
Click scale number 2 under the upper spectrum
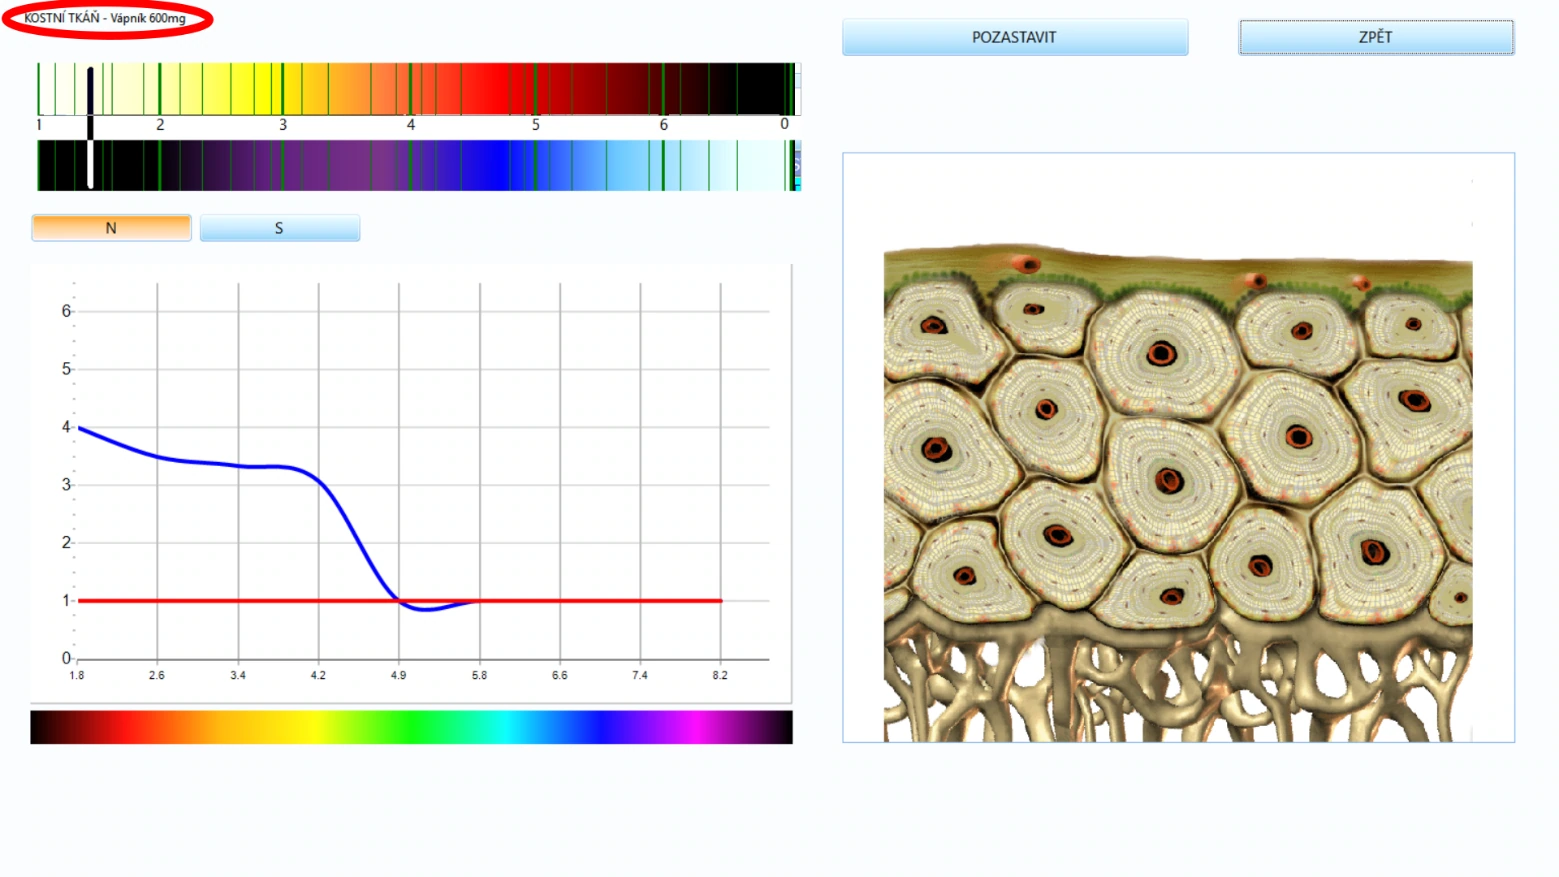[x=160, y=125]
